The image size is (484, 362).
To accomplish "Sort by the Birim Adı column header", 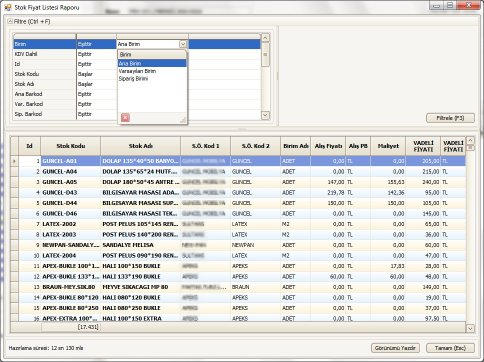I will point(295,146).
